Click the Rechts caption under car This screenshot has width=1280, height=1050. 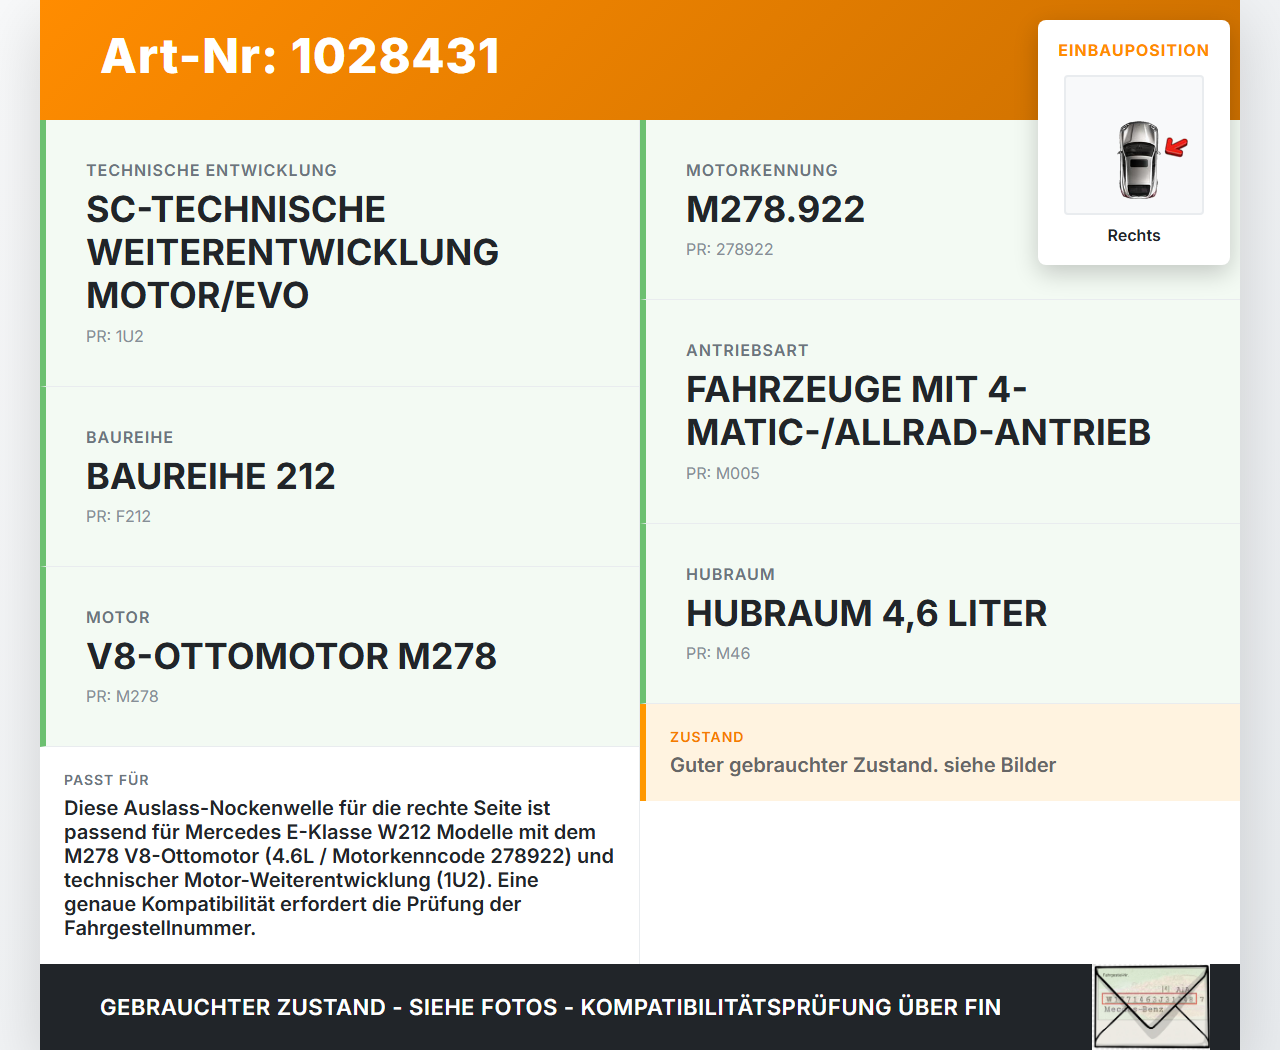pos(1134,235)
